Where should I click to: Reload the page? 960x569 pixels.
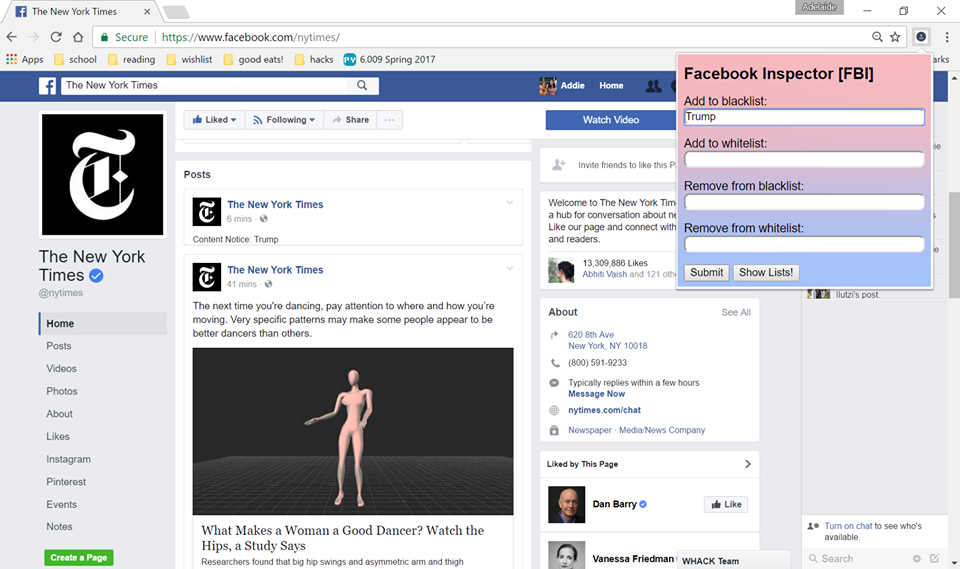click(x=56, y=37)
